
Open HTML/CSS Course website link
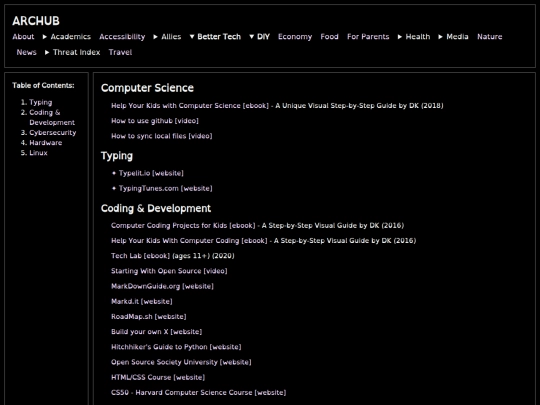(158, 377)
